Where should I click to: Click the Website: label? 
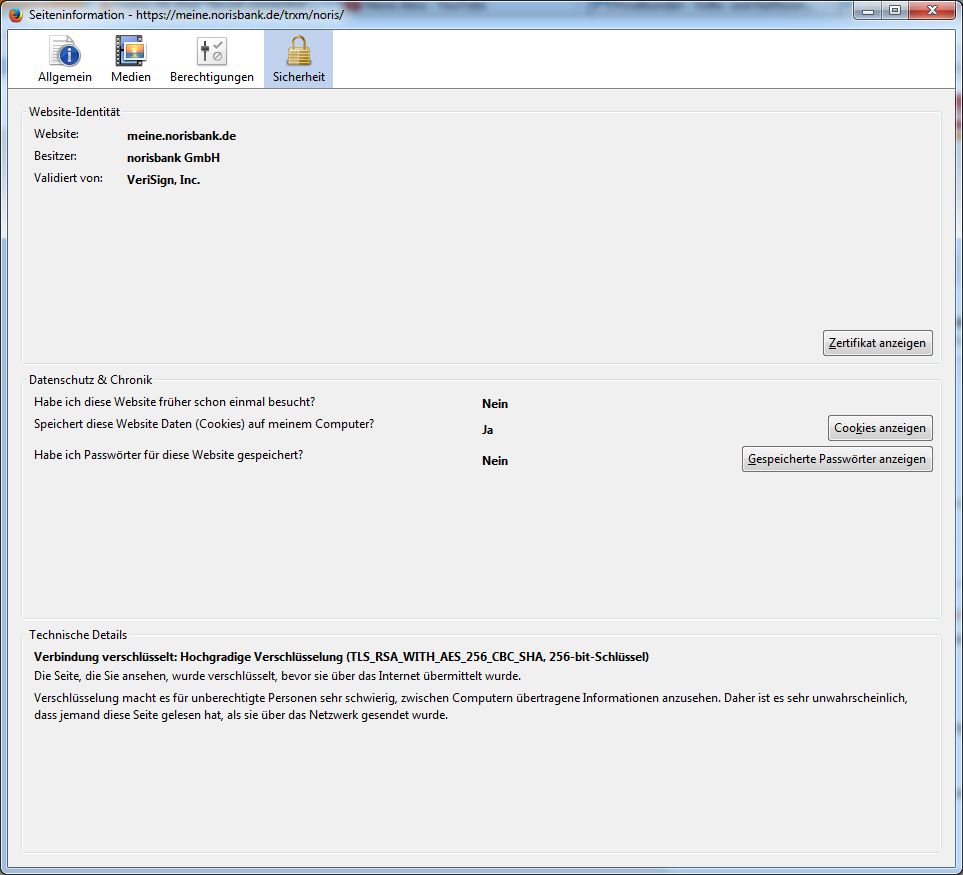click(x=56, y=134)
